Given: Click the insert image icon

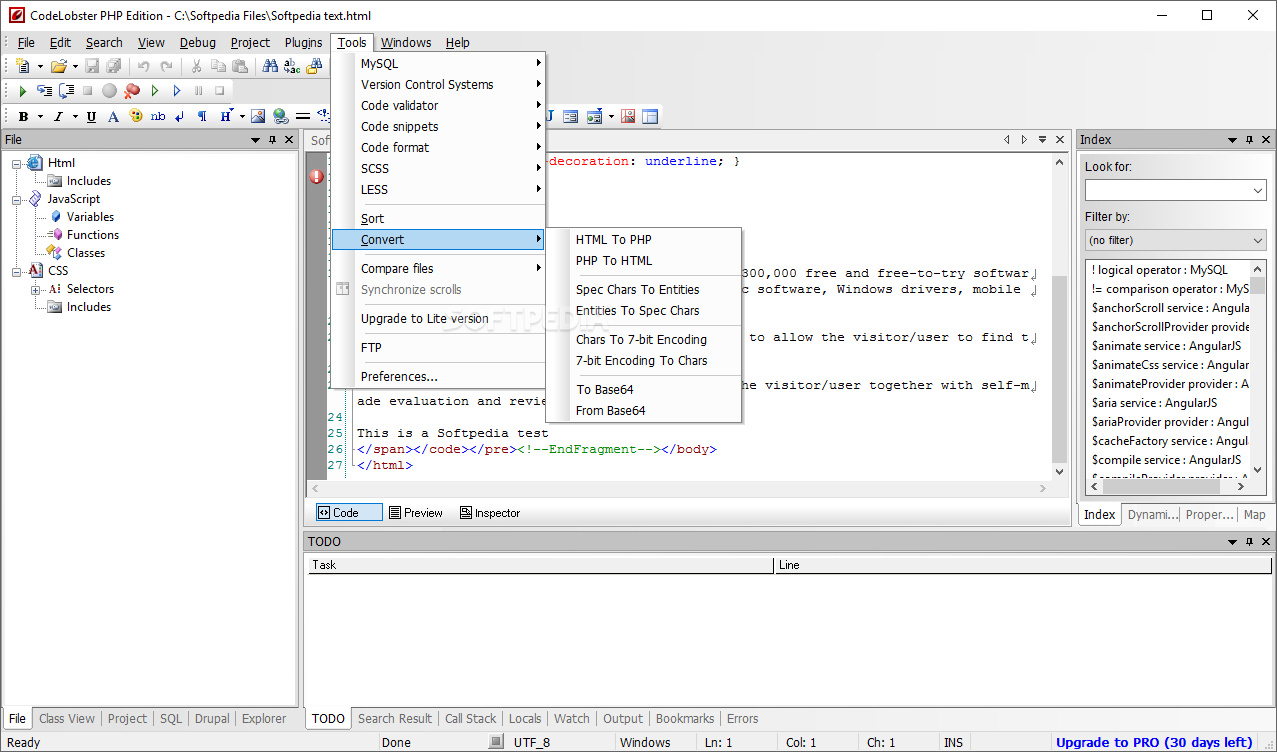Looking at the screenshot, I should pyautogui.click(x=258, y=116).
